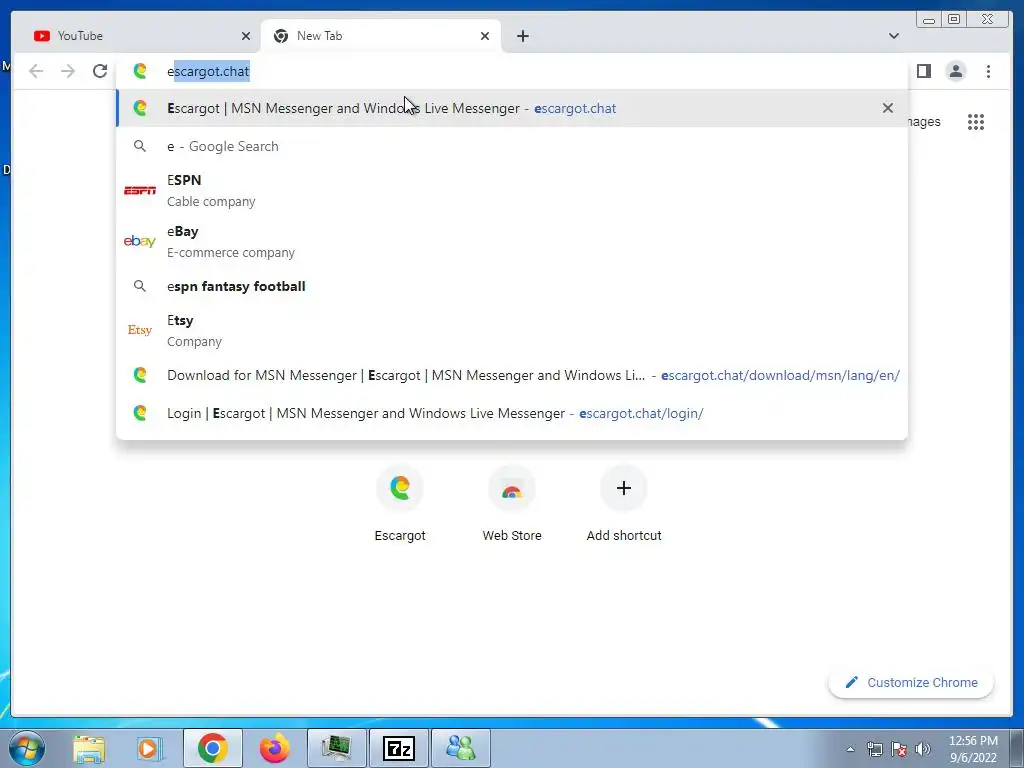Click the Etsy logo icon
Image resolution: width=1024 pixels, height=768 pixels.
pos(140,330)
